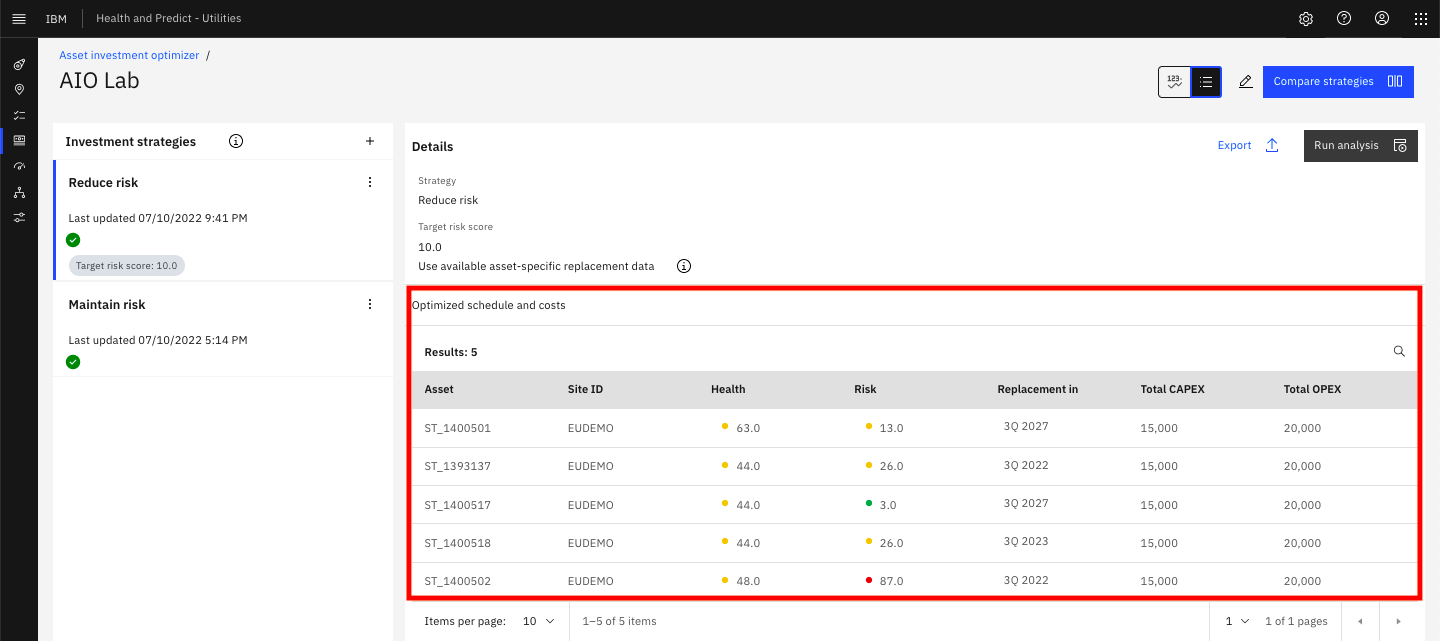Viewport: 1440px width, 641px height.
Task: Click the edit pencil icon
Action: coord(1246,82)
